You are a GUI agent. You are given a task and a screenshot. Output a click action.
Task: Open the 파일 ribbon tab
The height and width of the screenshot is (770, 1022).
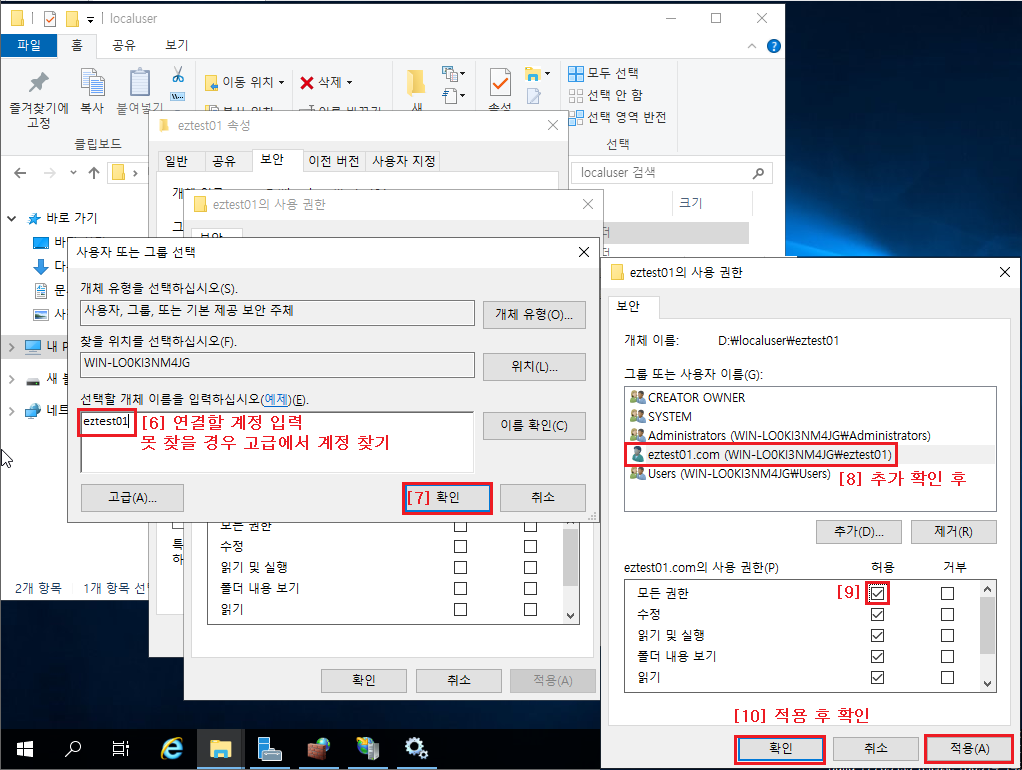click(x=29, y=45)
